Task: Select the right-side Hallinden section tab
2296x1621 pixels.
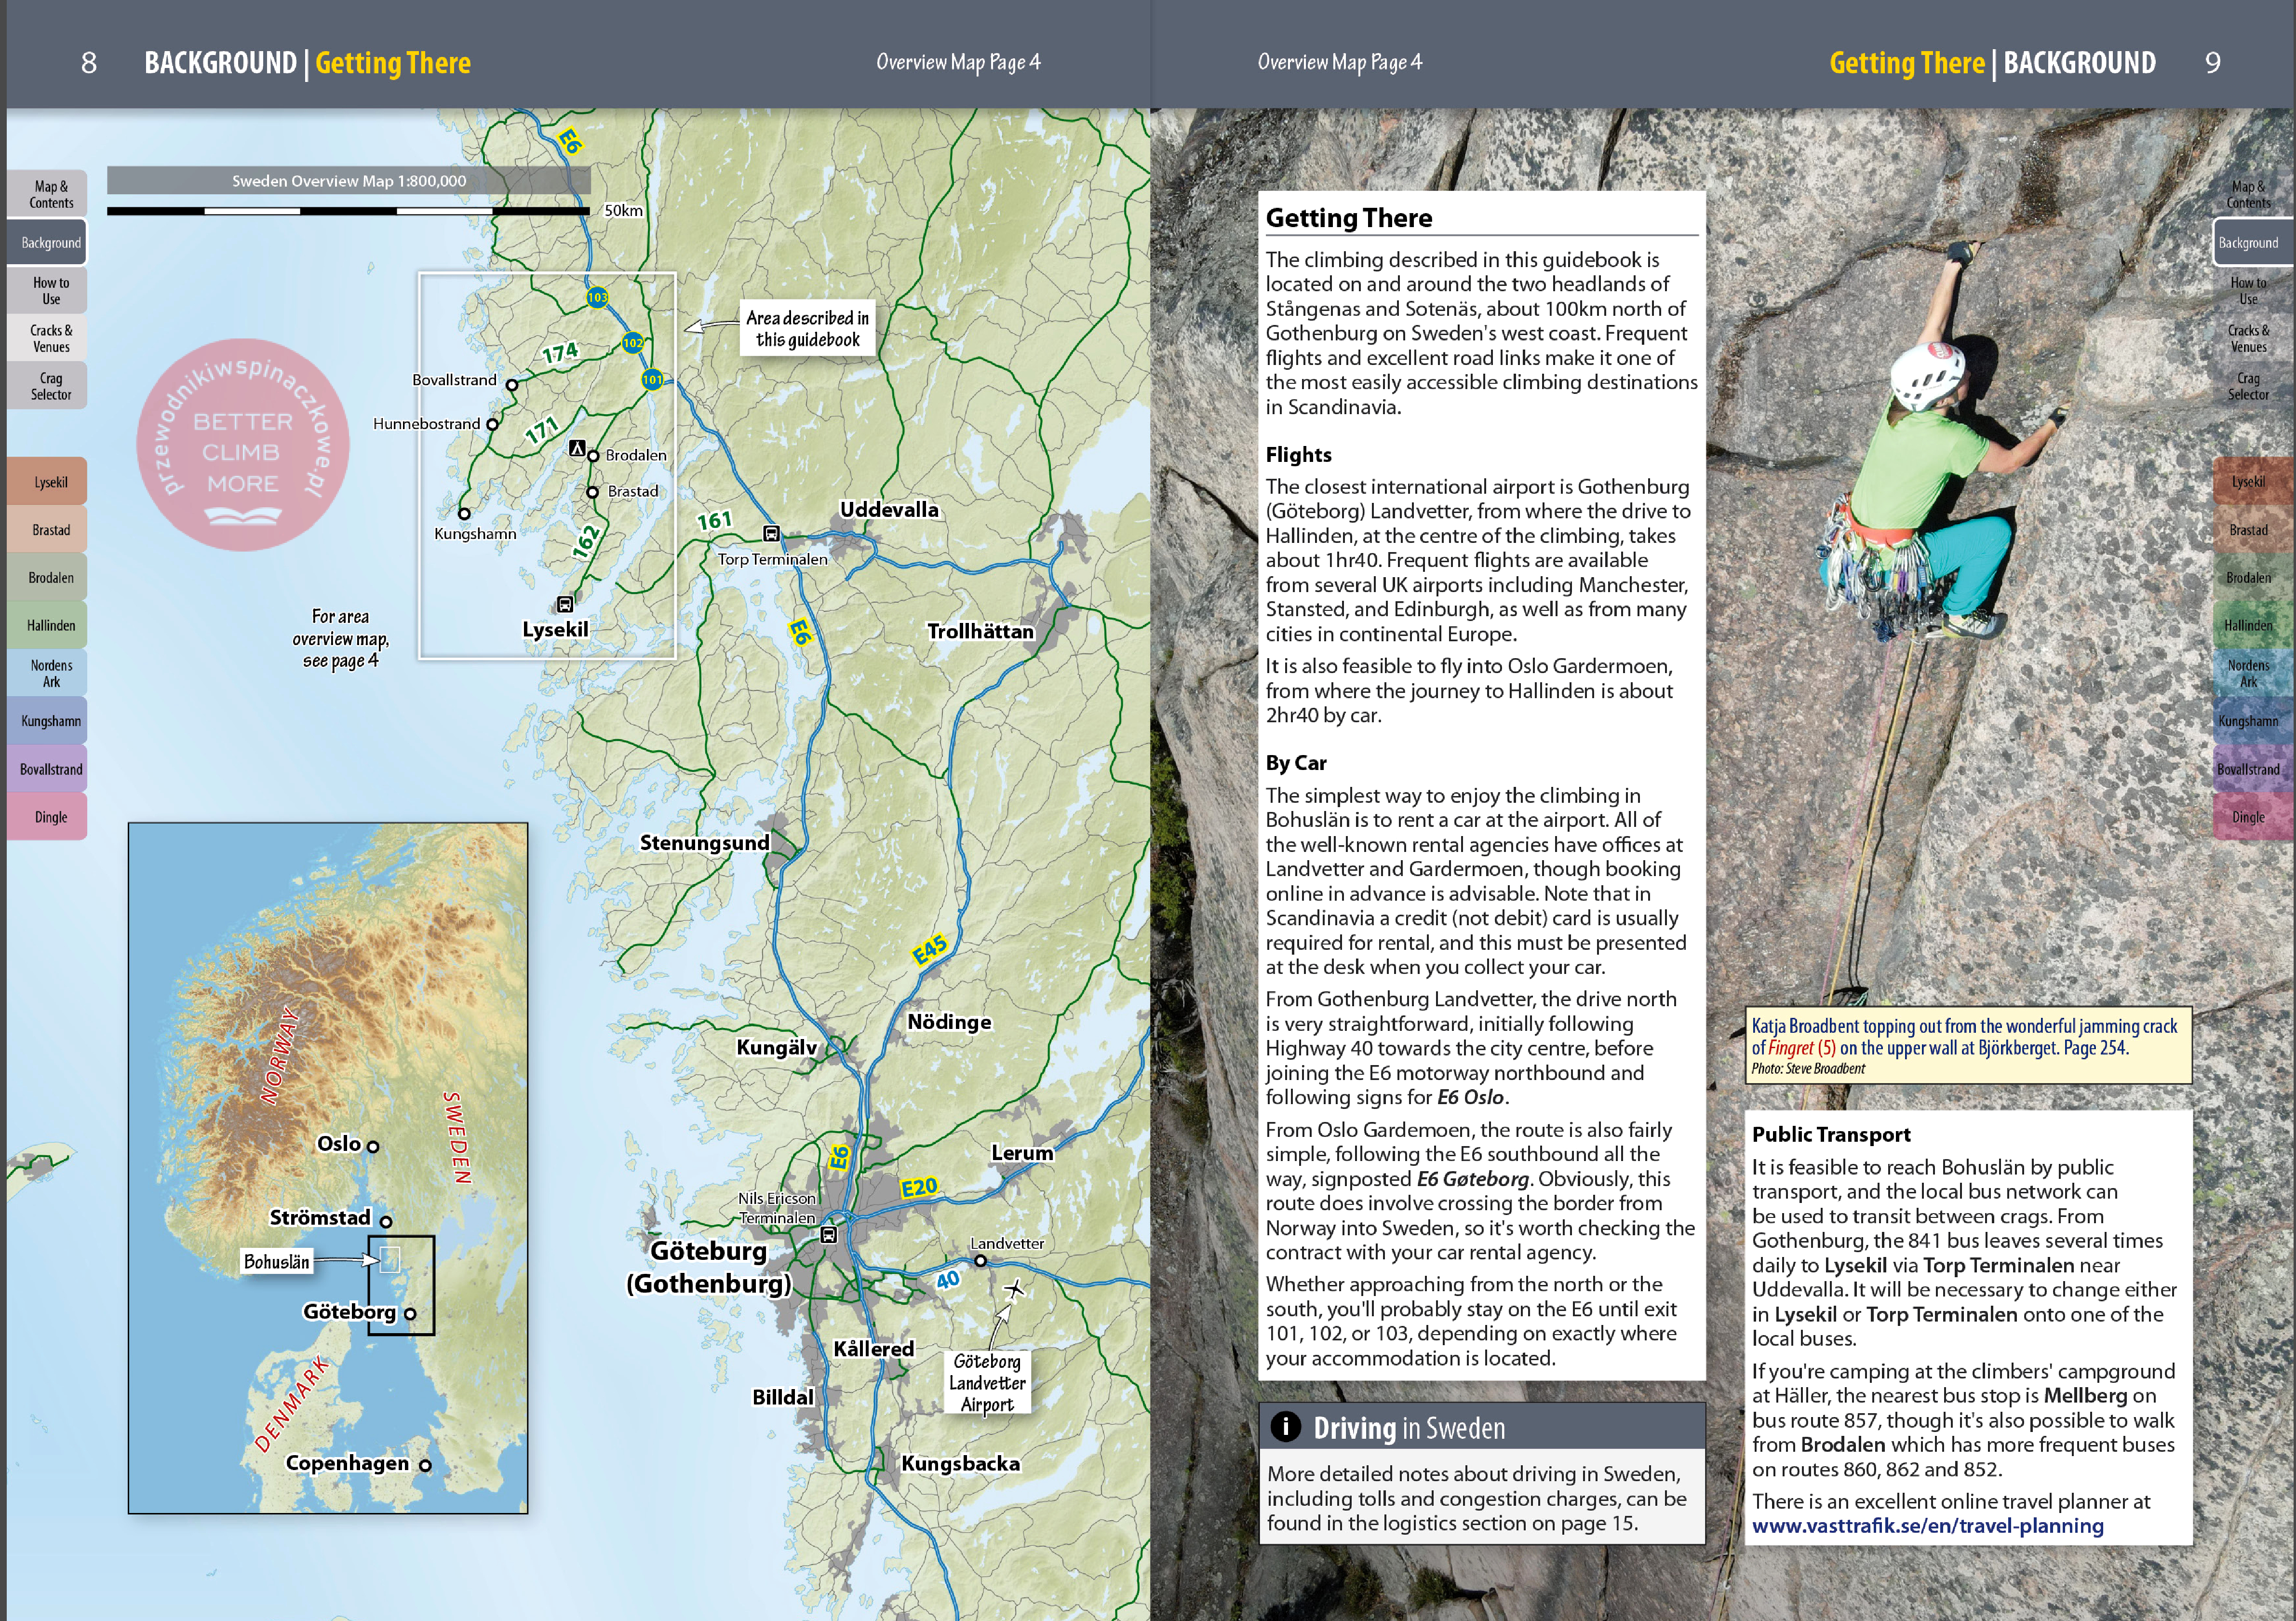Action: coord(2248,626)
